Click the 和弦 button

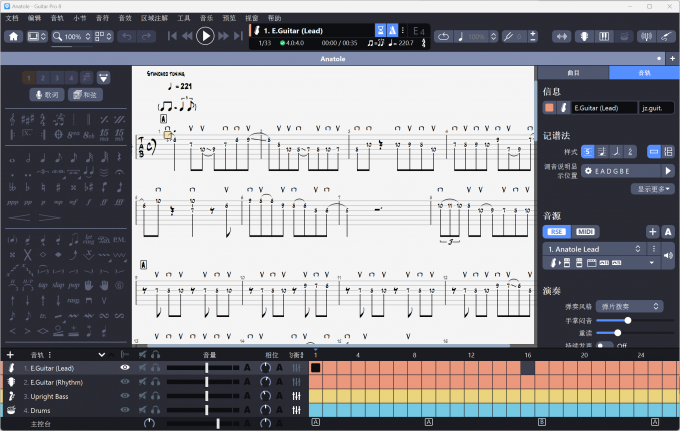pyautogui.click(x=86, y=95)
